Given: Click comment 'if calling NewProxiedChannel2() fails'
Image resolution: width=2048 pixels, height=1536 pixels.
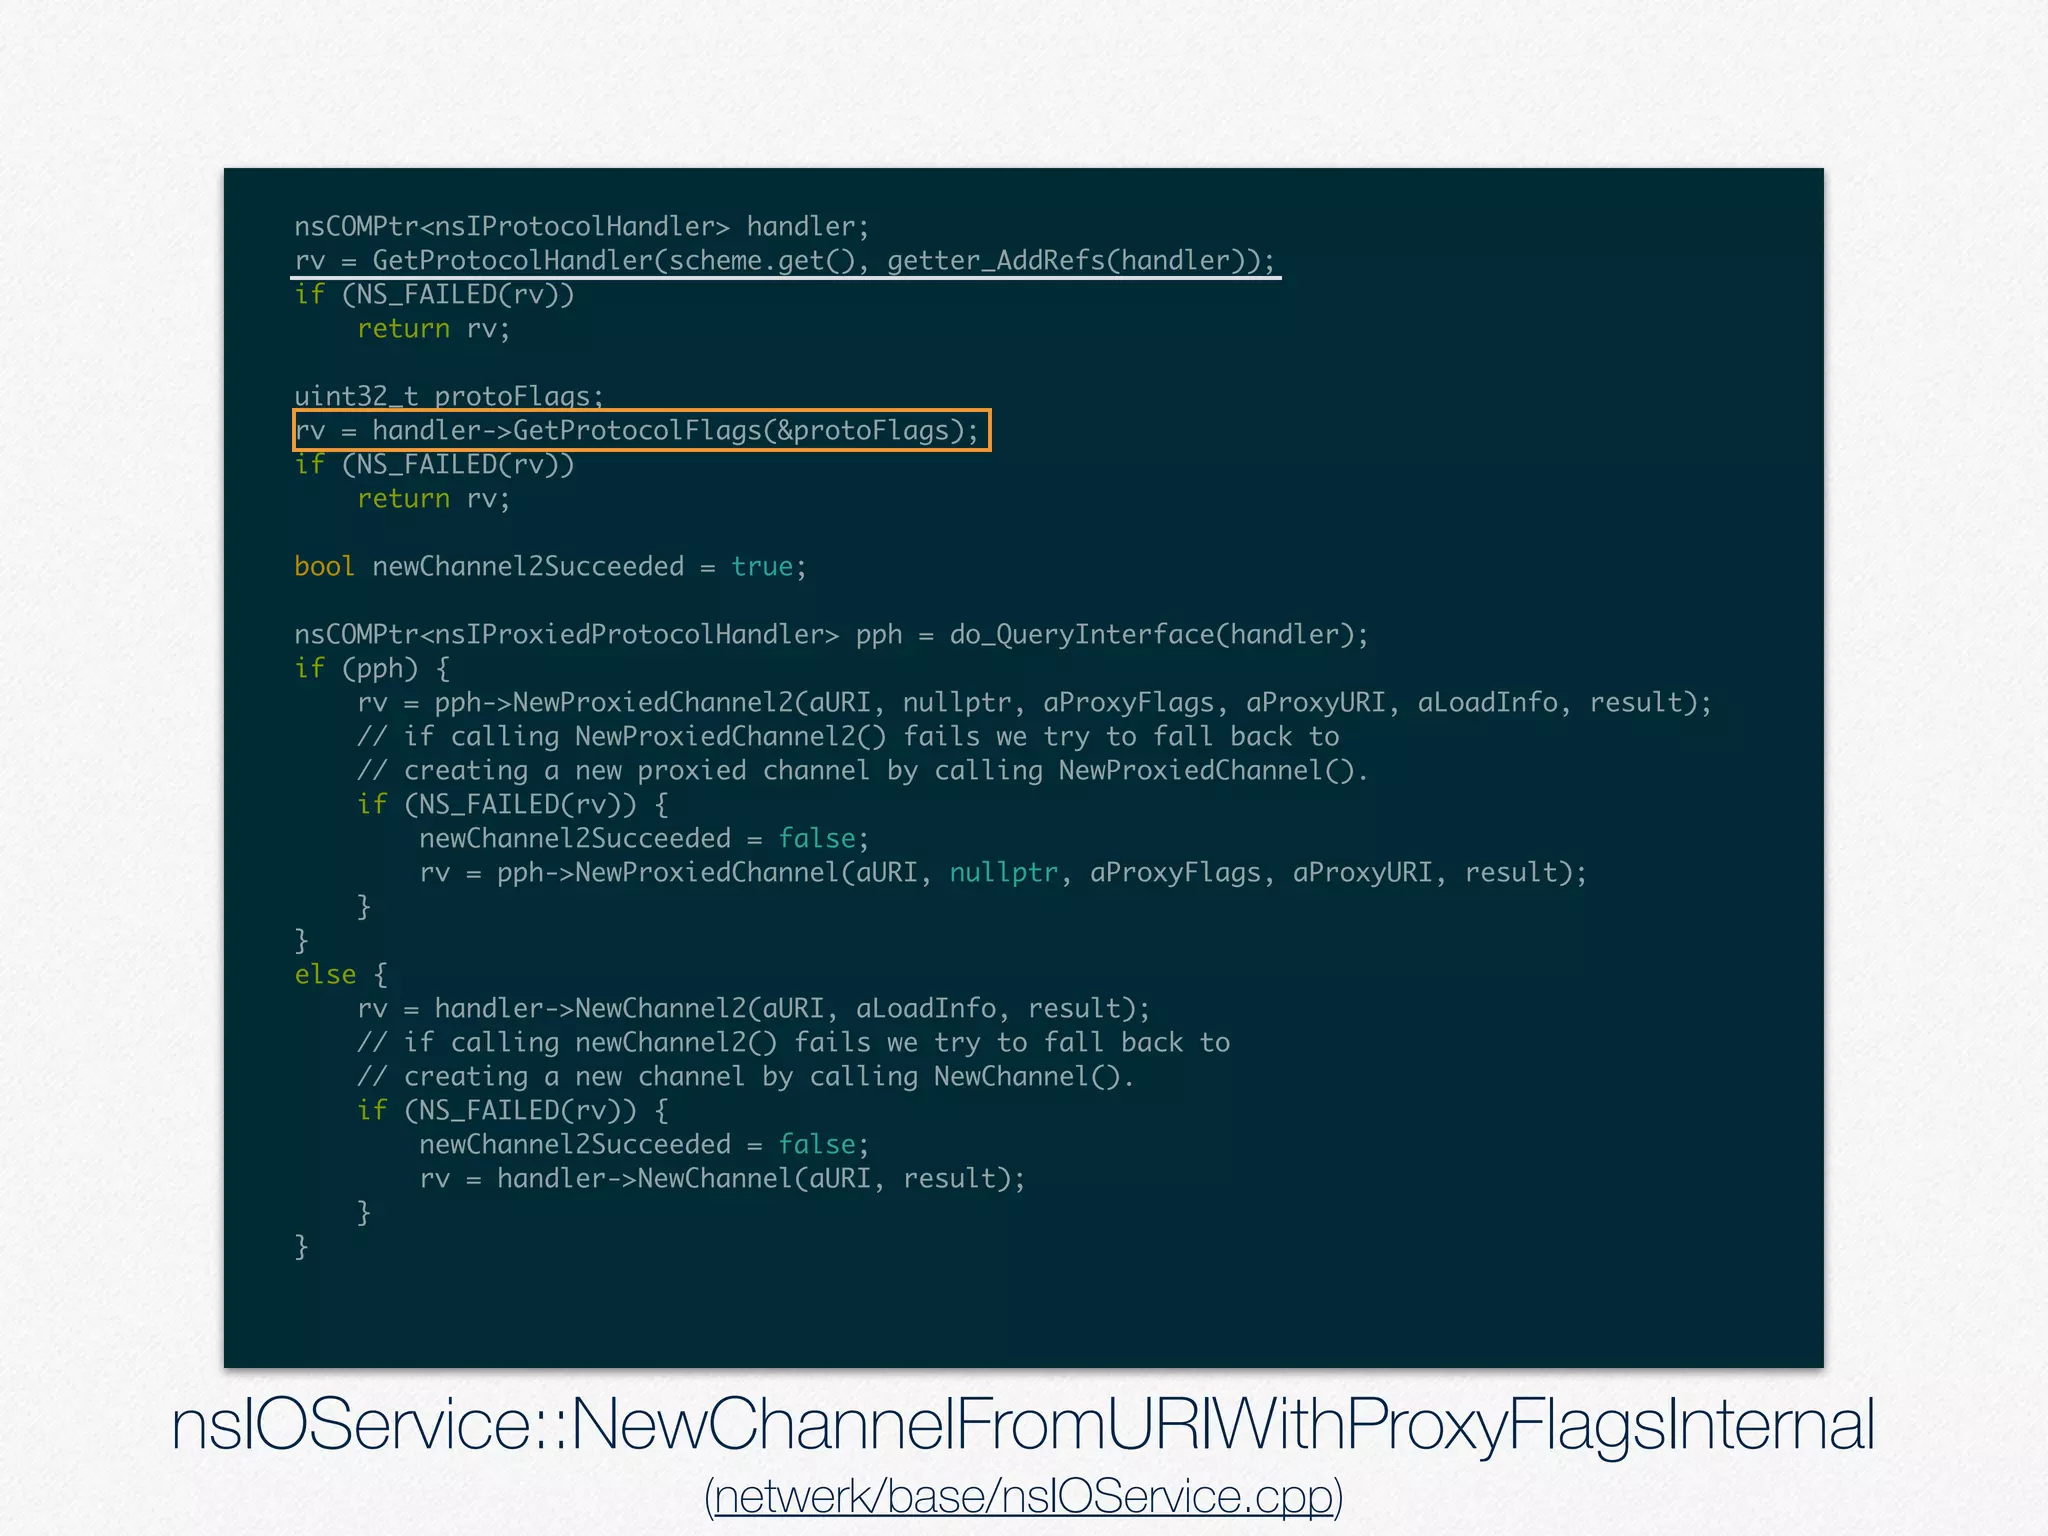Looking at the screenshot, I should coord(848,737).
